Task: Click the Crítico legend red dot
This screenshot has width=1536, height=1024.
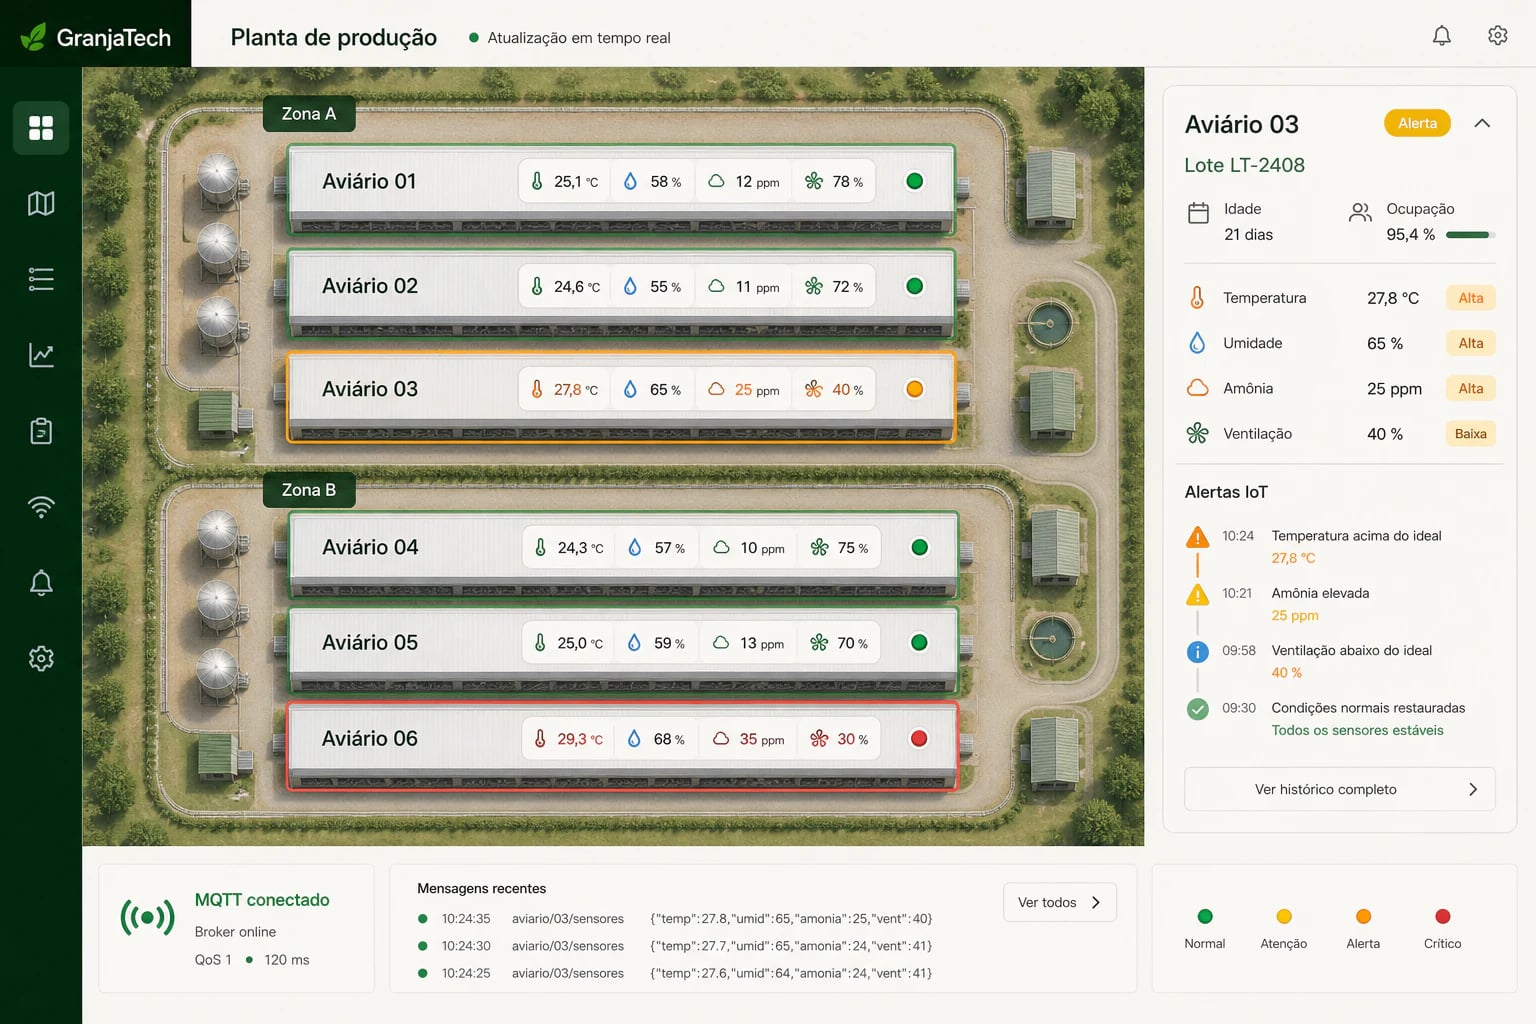Action: pyautogui.click(x=1442, y=916)
